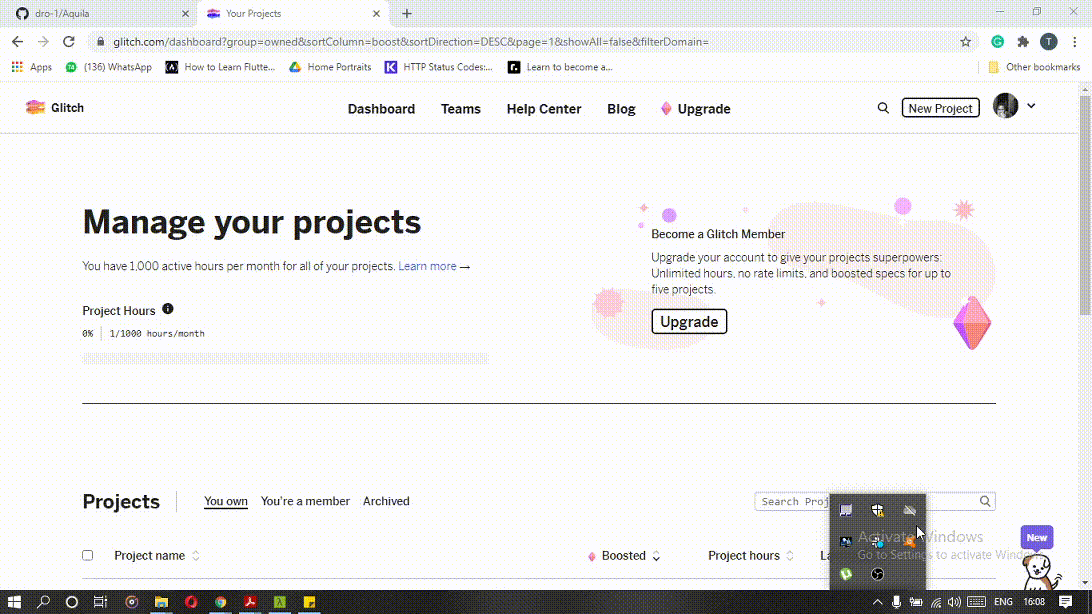The height and width of the screenshot is (614, 1092).
Task: Click the New Project button
Action: (x=940, y=108)
